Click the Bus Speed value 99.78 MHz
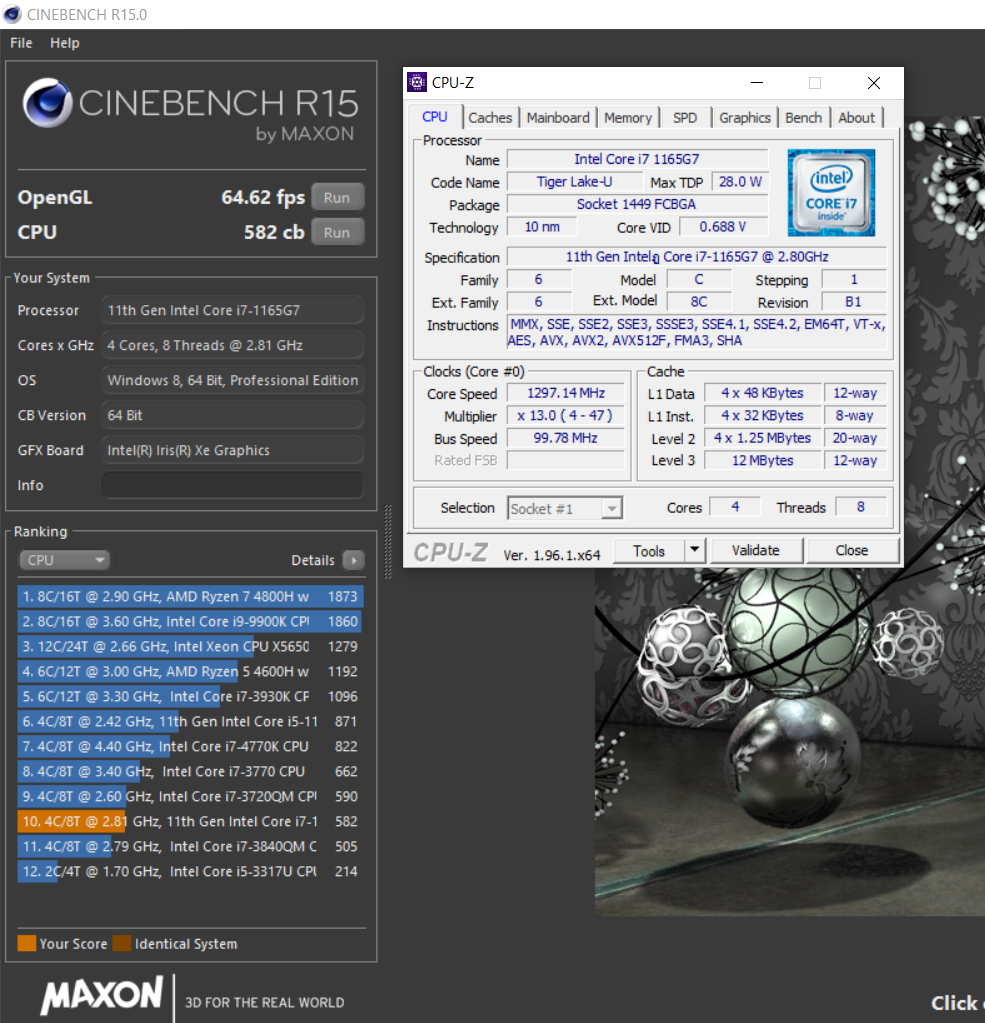This screenshot has height=1023, width=985. tap(566, 438)
